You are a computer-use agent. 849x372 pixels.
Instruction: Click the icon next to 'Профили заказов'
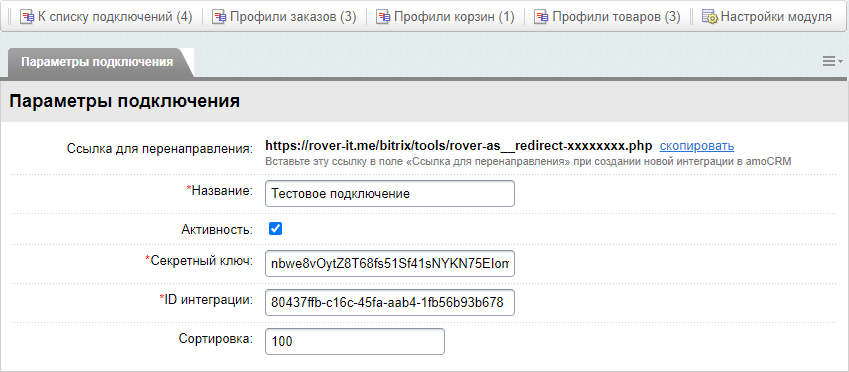(218, 17)
